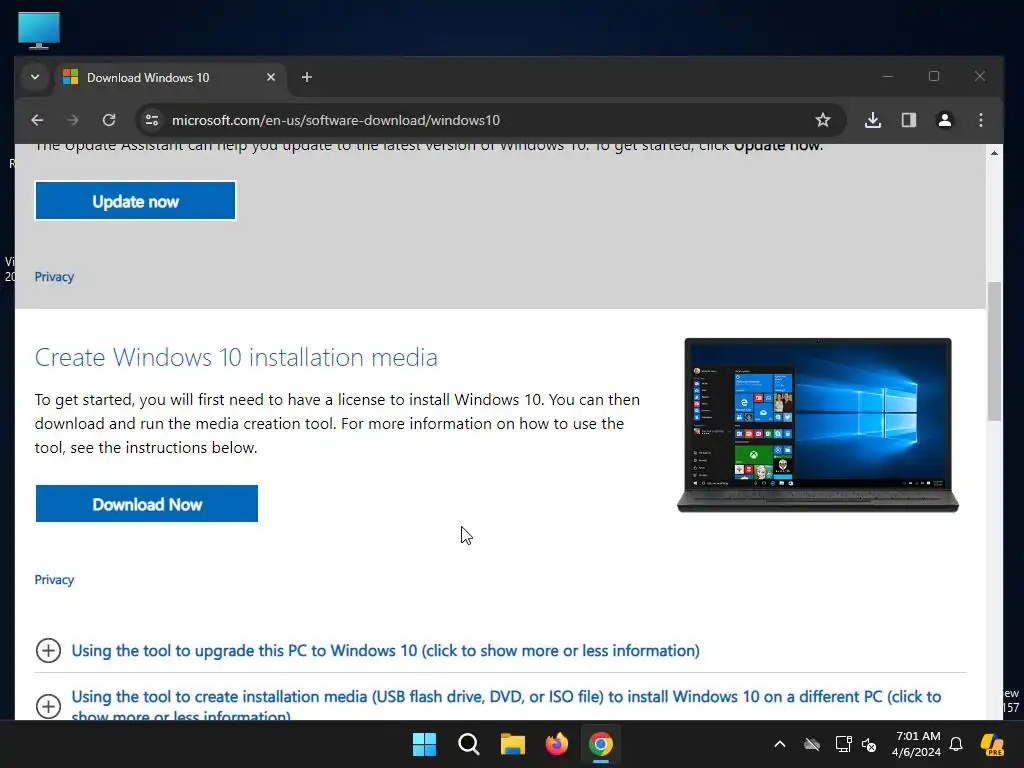Click the Update now button
The image size is (1024, 768).
tap(135, 201)
